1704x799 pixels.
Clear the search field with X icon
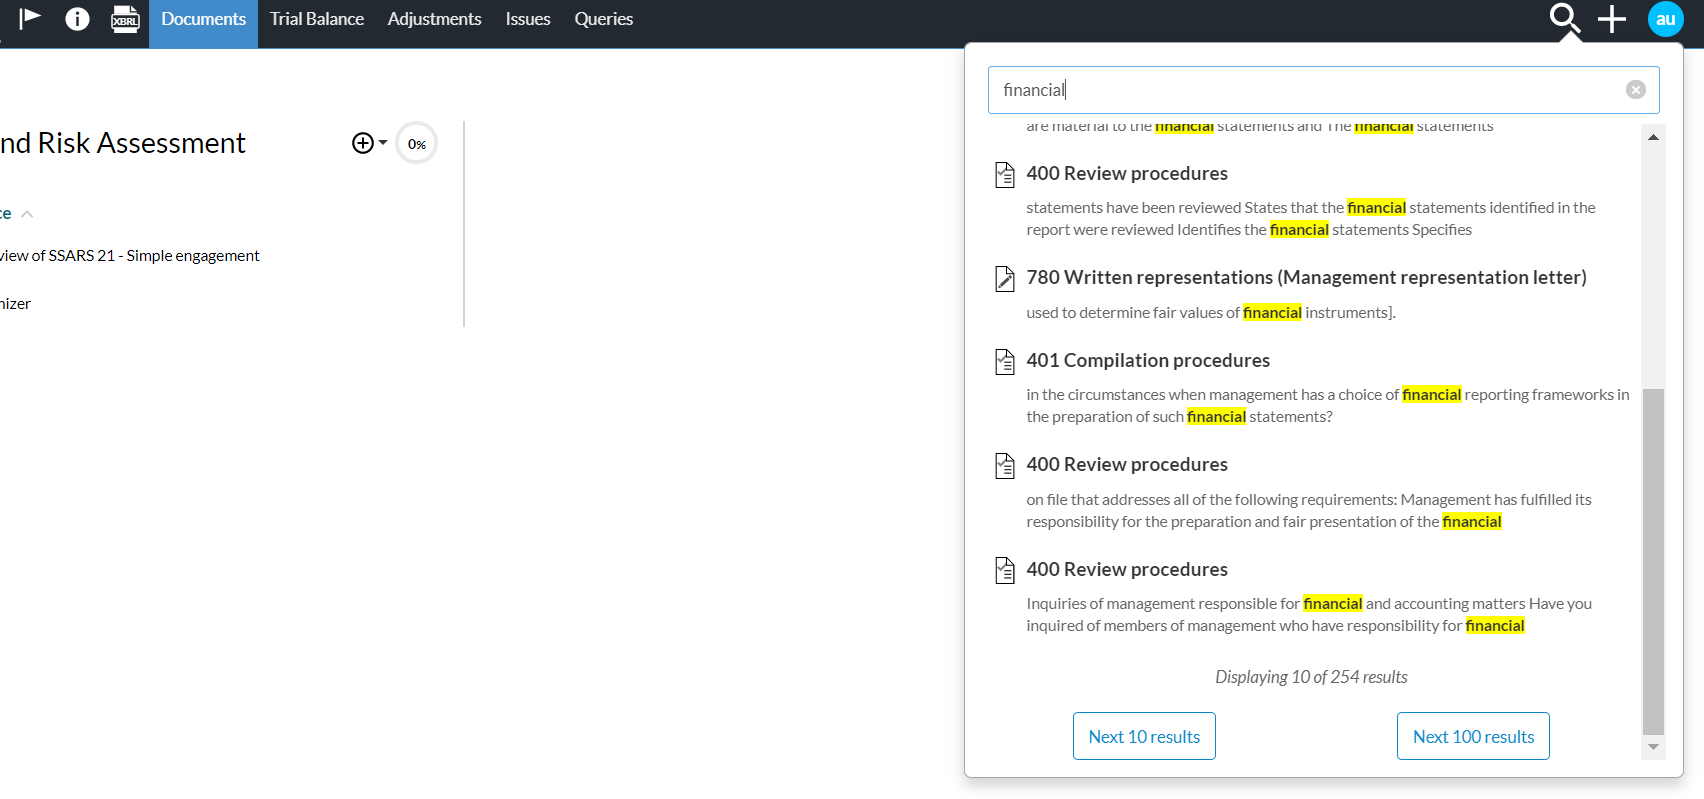(x=1635, y=90)
